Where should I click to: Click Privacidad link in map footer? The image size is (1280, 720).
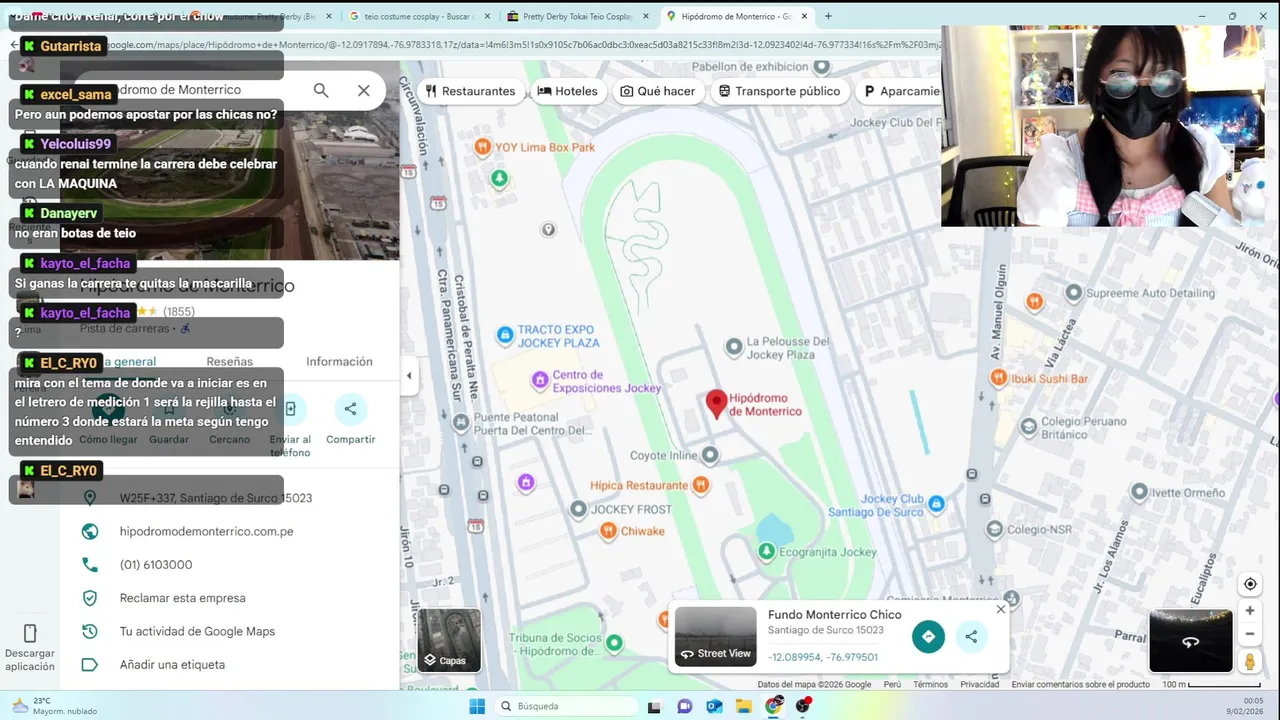point(980,685)
